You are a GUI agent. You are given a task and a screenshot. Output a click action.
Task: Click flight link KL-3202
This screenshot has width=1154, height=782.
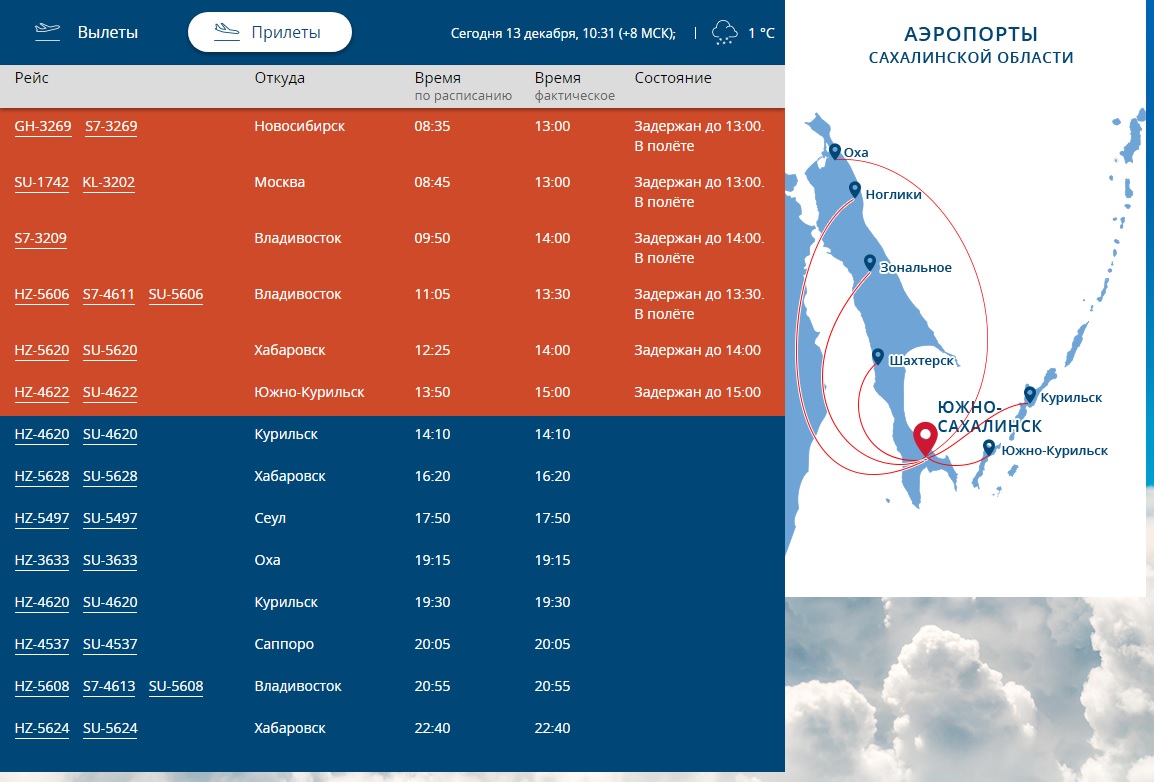click(x=109, y=183)
